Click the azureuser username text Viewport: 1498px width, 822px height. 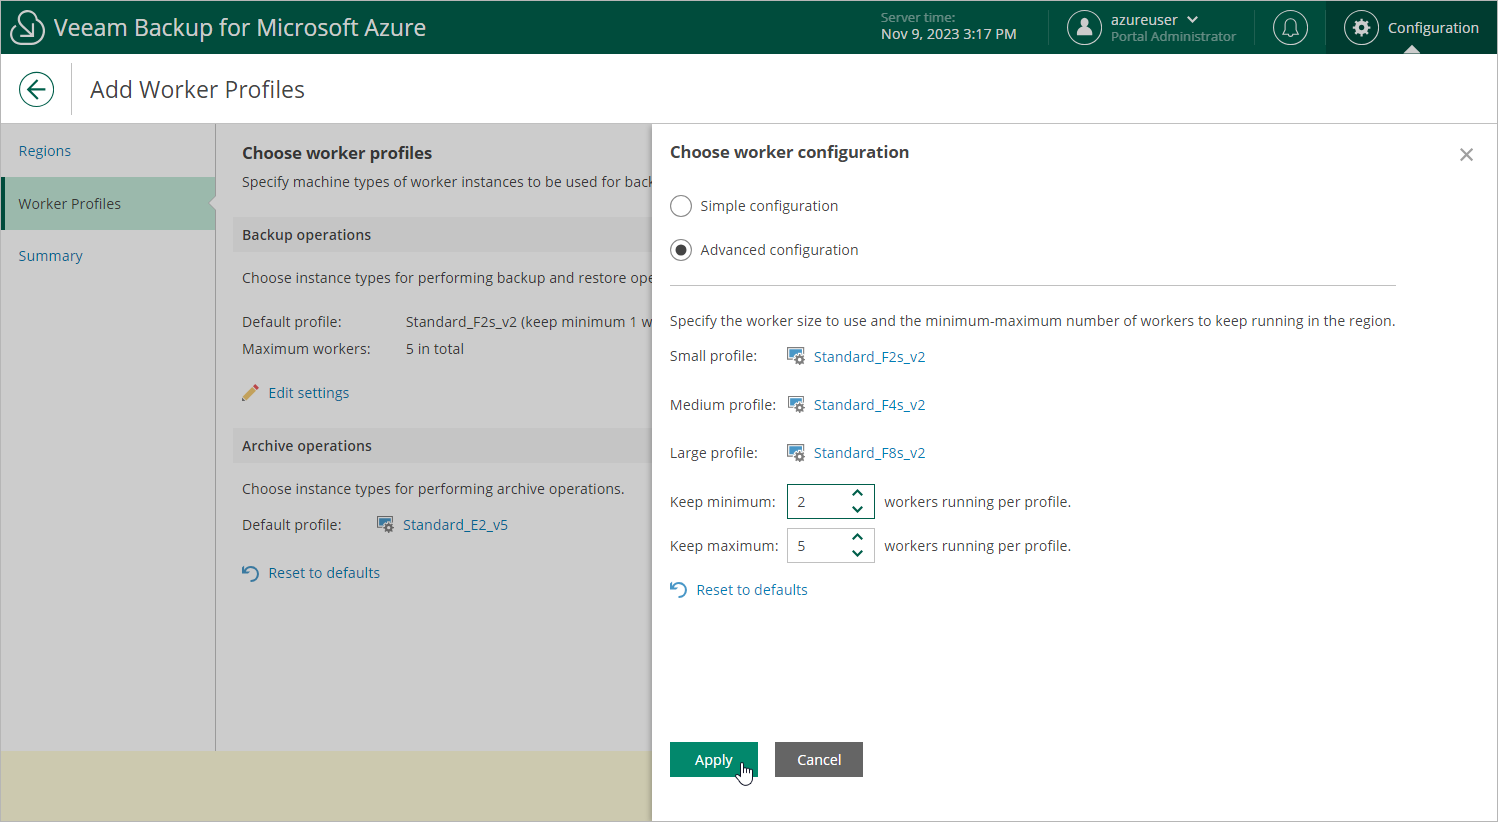click(x=1144, y=20)
